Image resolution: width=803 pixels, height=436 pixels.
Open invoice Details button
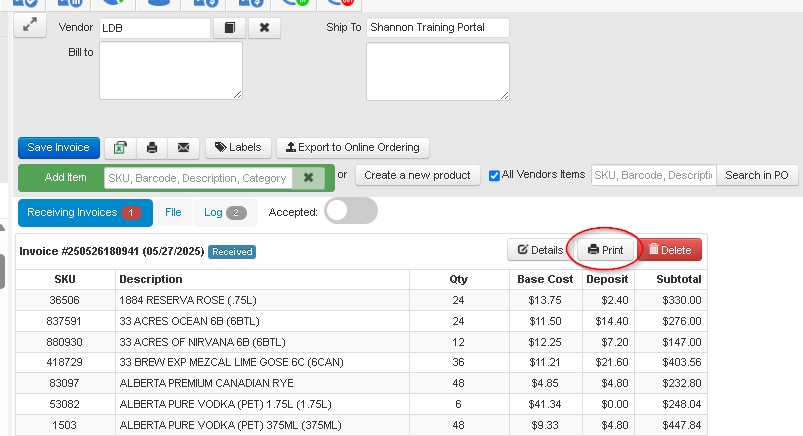(541, 250)
